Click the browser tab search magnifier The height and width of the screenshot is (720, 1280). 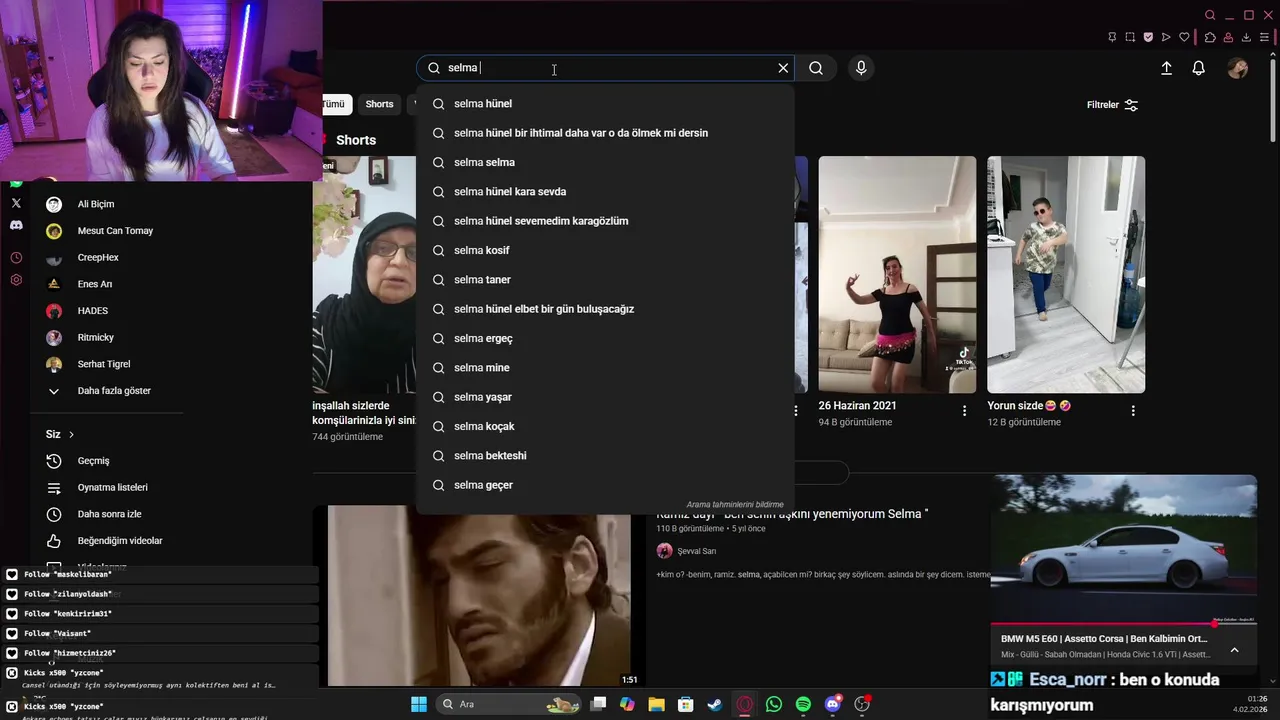point(1210,15)
